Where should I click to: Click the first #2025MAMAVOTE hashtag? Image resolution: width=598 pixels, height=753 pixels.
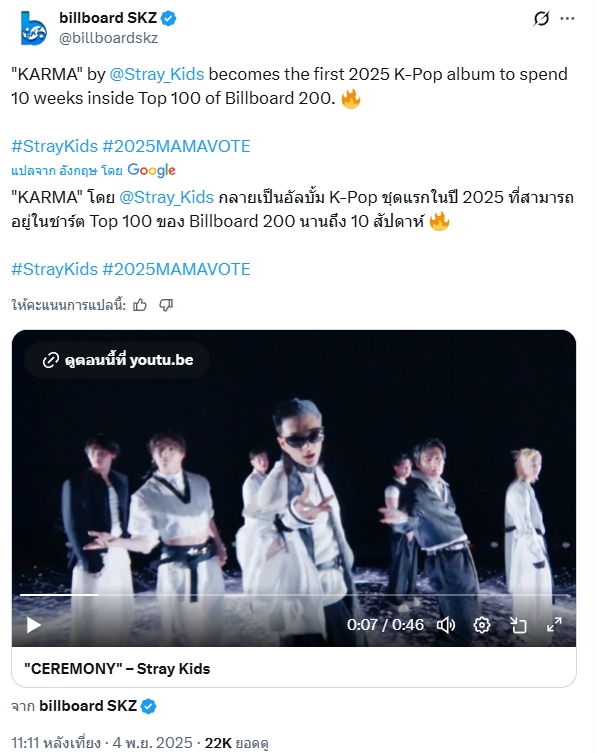[x=176, y=146]
